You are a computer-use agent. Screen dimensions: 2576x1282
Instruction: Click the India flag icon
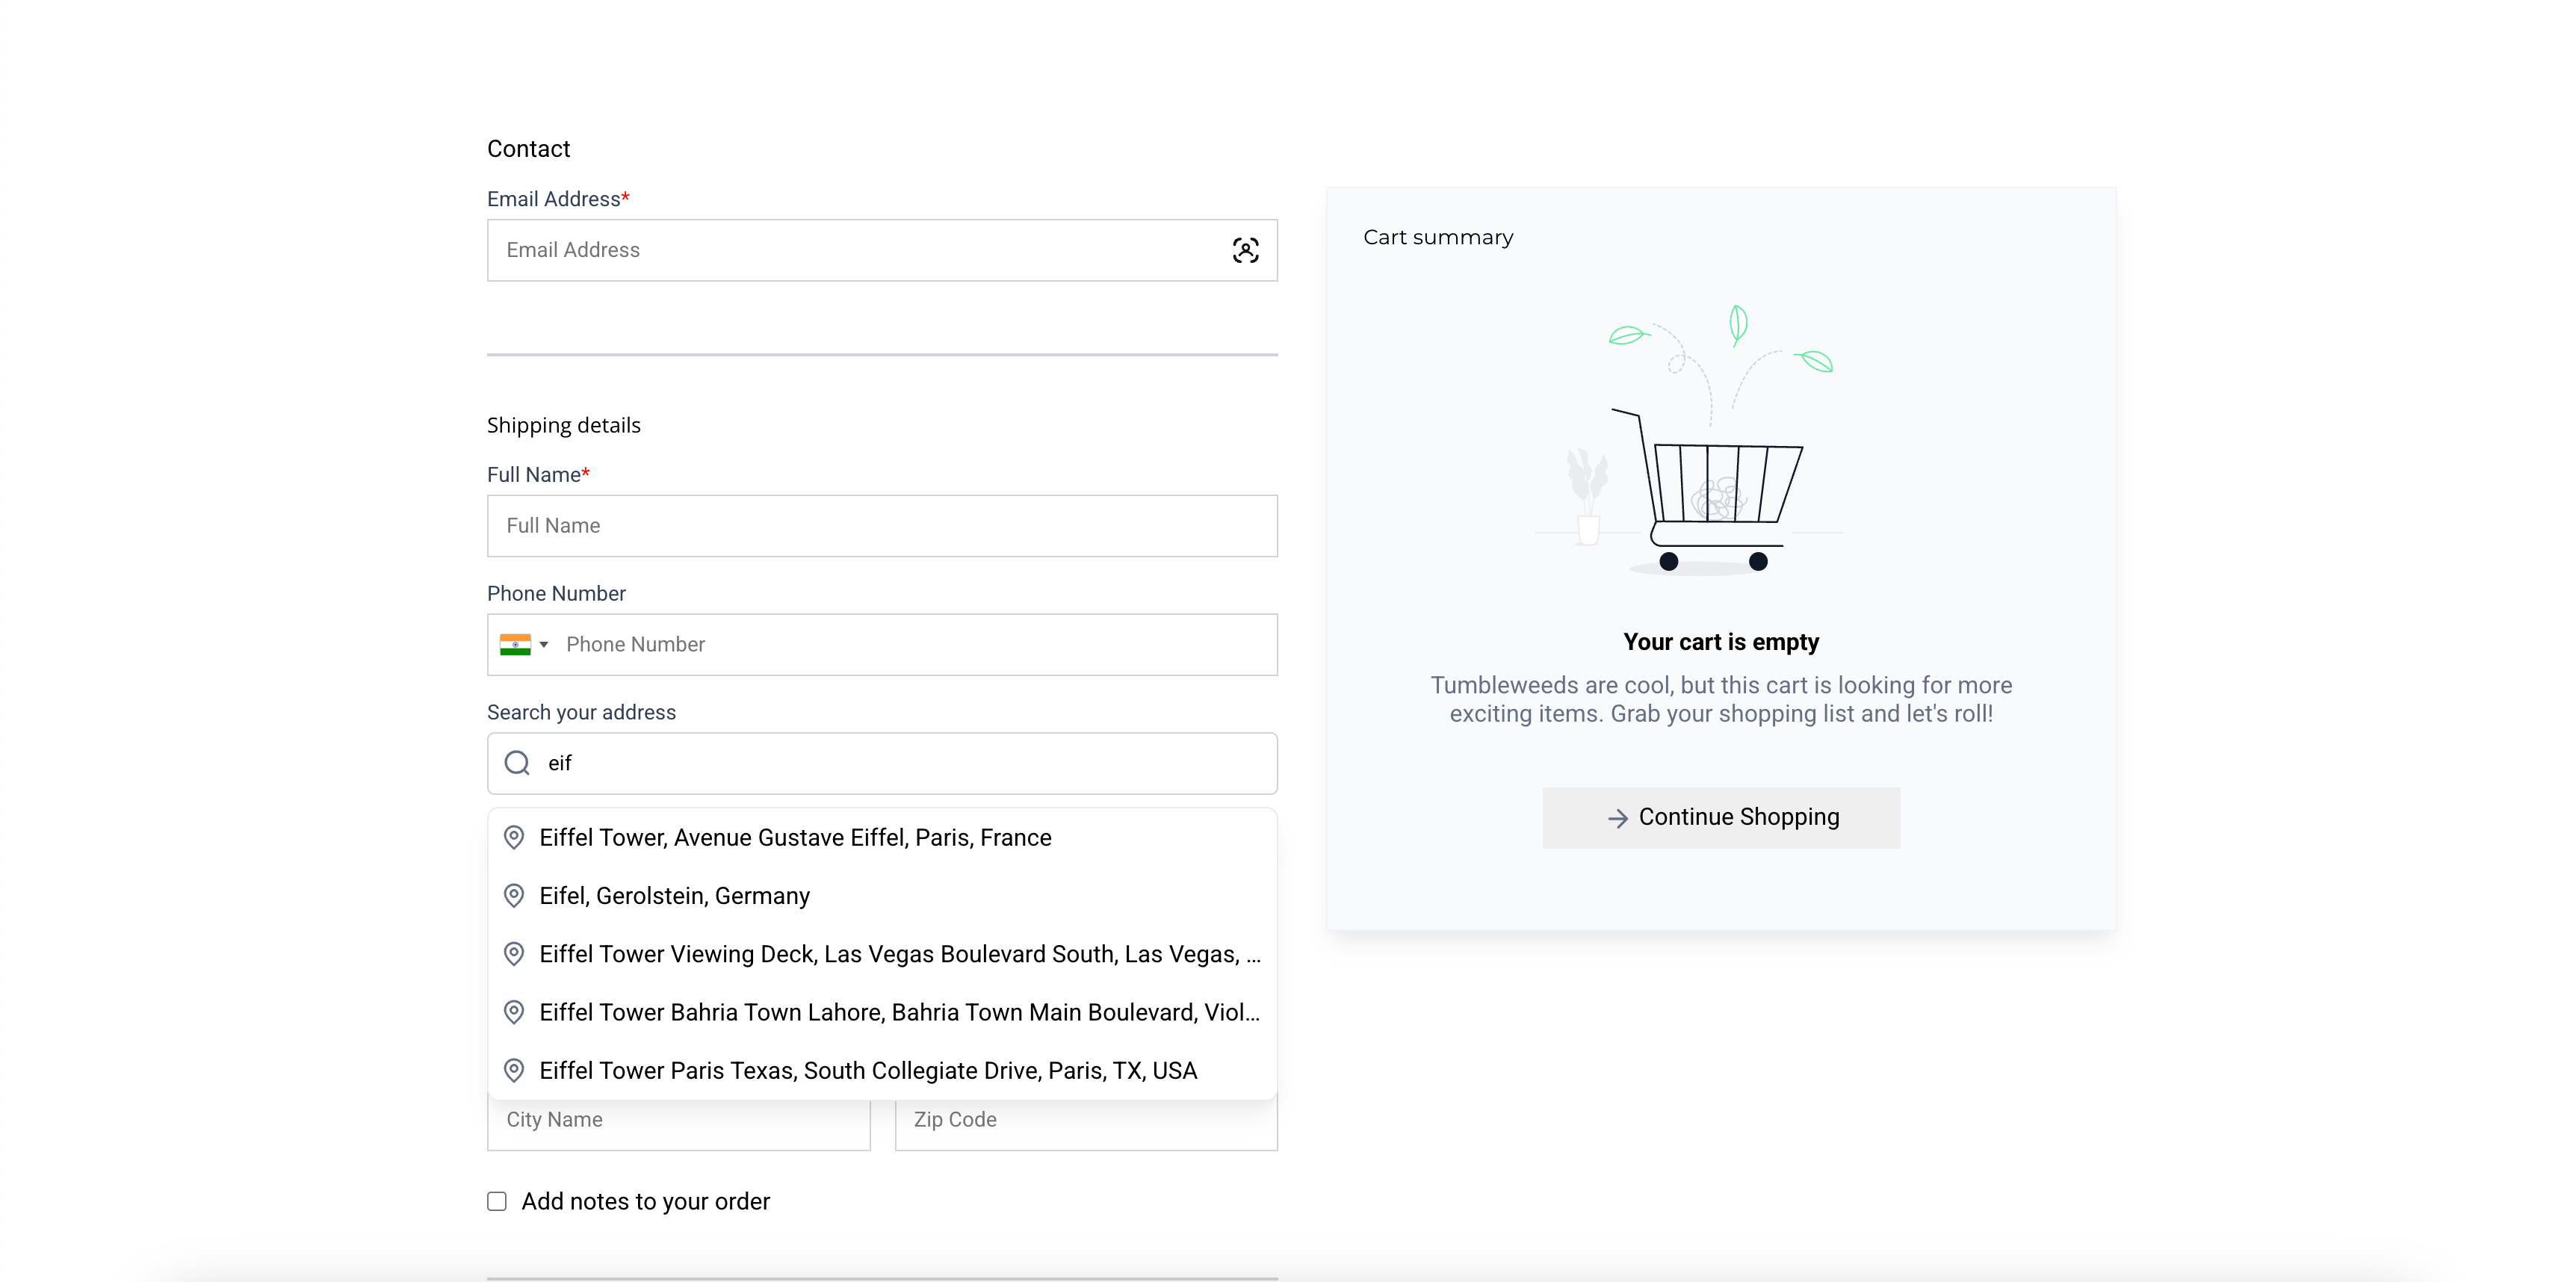[515, 645]
